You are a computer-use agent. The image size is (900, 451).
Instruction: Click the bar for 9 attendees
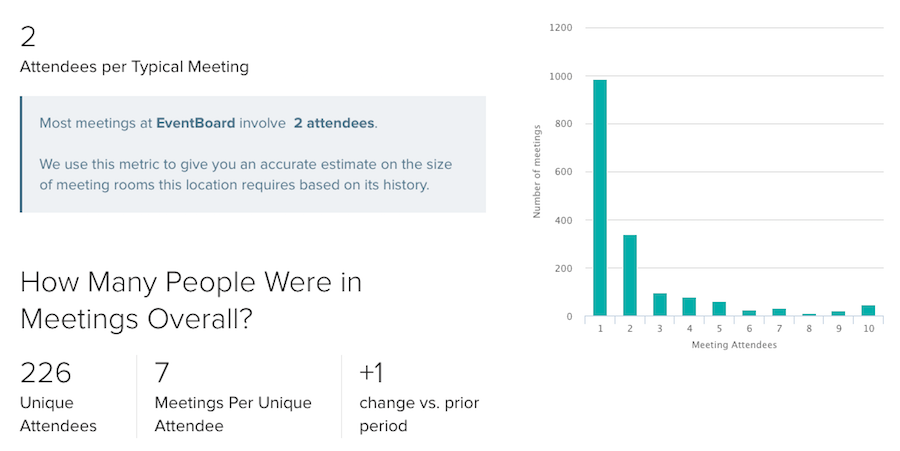839,313
